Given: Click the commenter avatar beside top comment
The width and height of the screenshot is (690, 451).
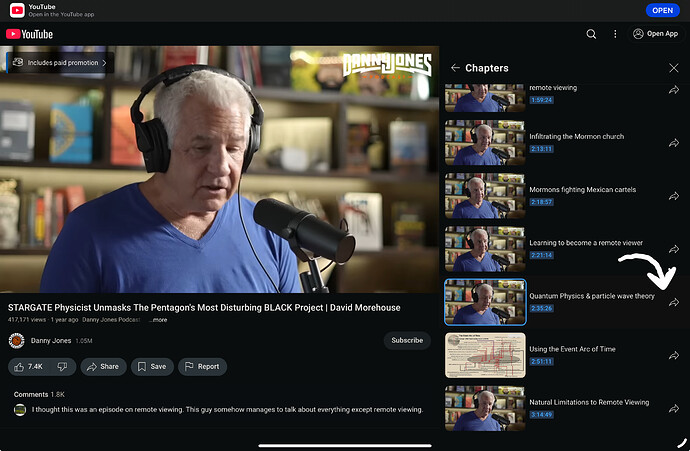Looking at the screenshot, I should (x=20, y=410).
